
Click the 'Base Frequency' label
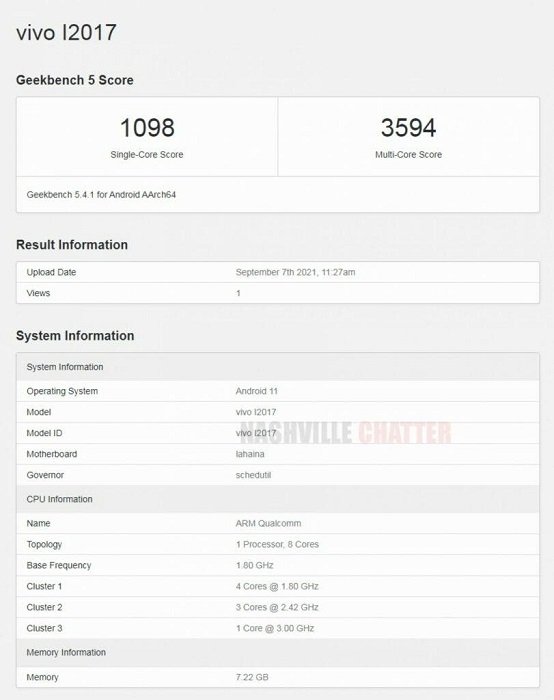(x=59, y=565)
